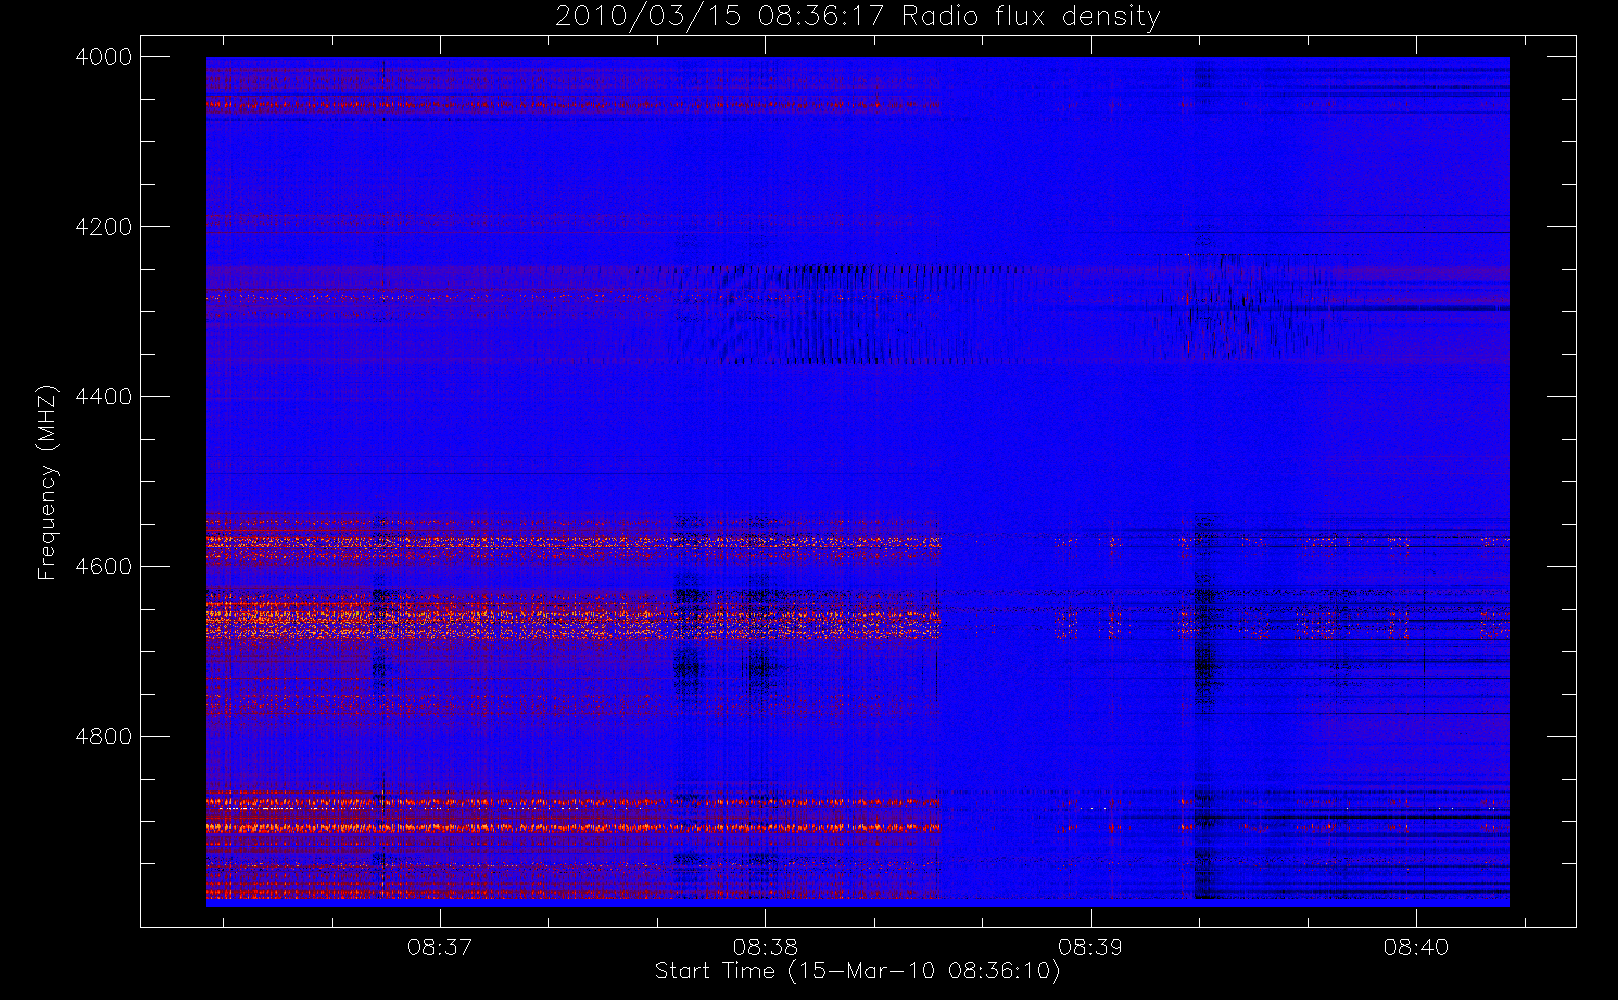Click the 08:40 time axis label
This screenshot has width=1618, height=1000.
click(1416, 947)
